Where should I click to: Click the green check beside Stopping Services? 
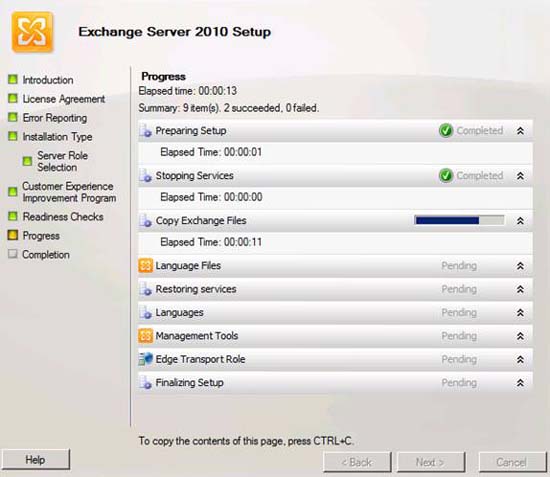coord(446,175)
